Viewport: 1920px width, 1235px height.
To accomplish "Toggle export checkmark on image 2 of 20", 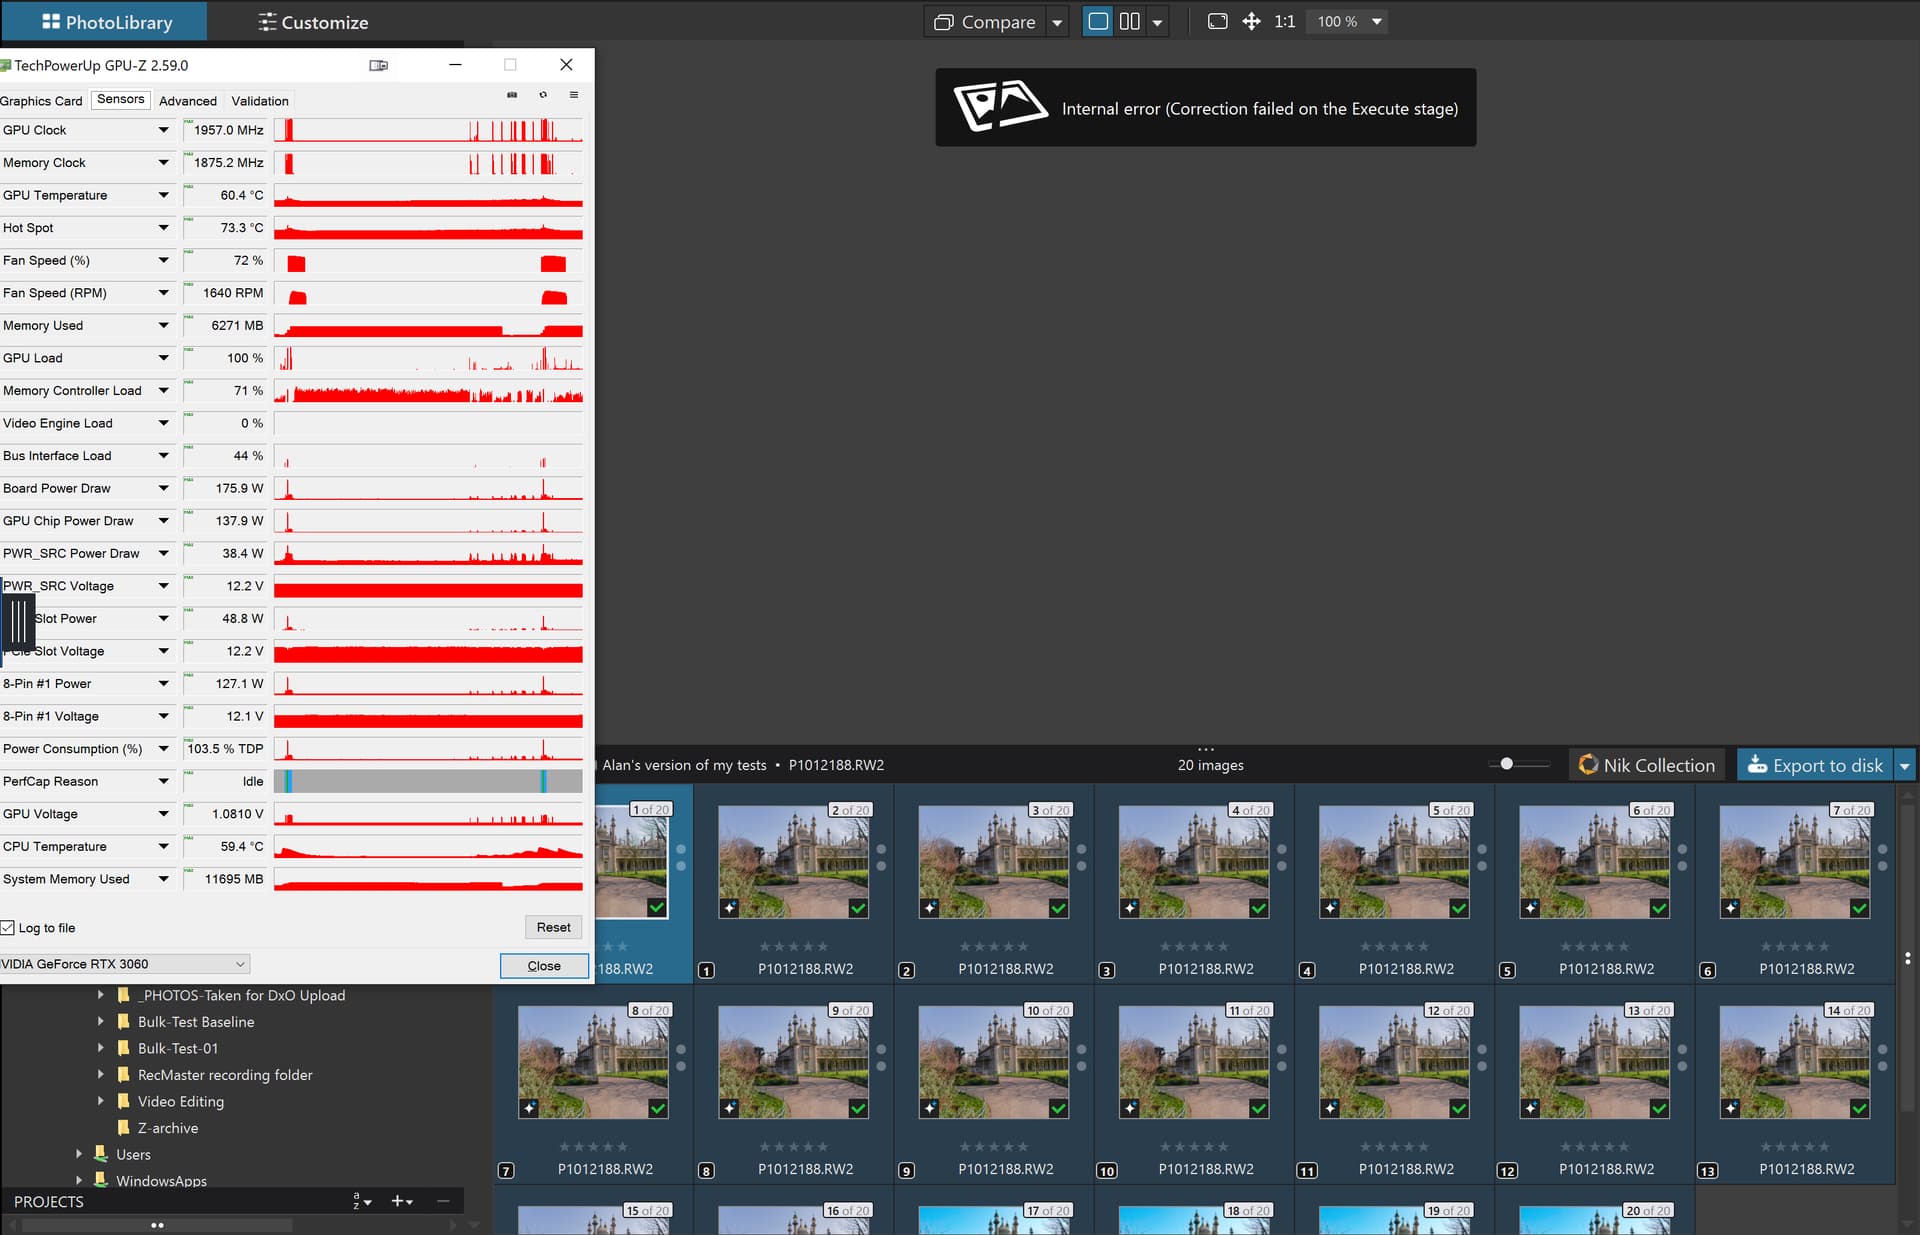I will pos(858,908).
